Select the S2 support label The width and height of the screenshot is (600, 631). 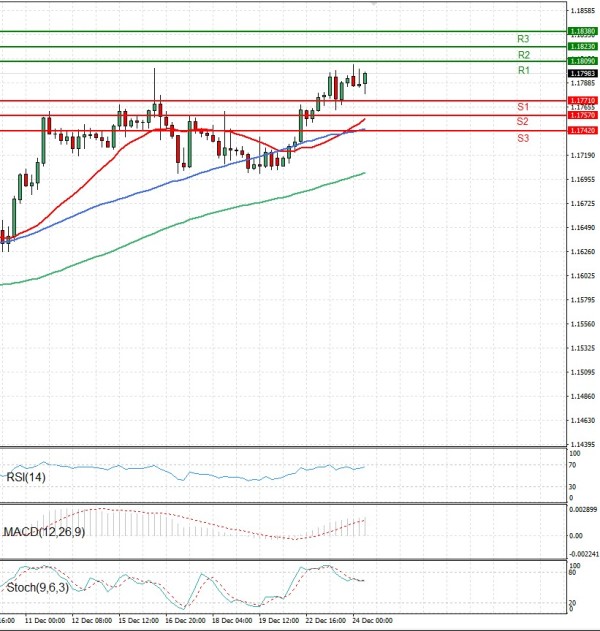522,121
